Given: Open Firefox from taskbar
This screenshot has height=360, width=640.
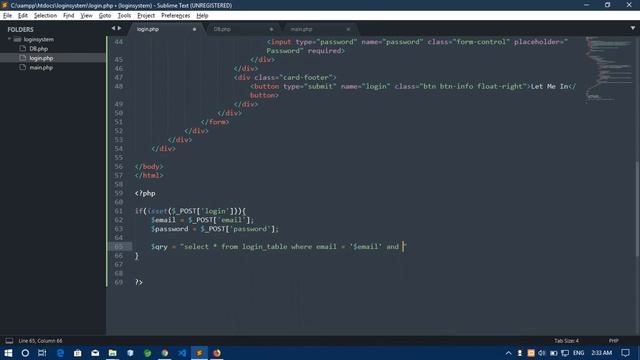Looking at the screenshot, I should tap(217, 353).
